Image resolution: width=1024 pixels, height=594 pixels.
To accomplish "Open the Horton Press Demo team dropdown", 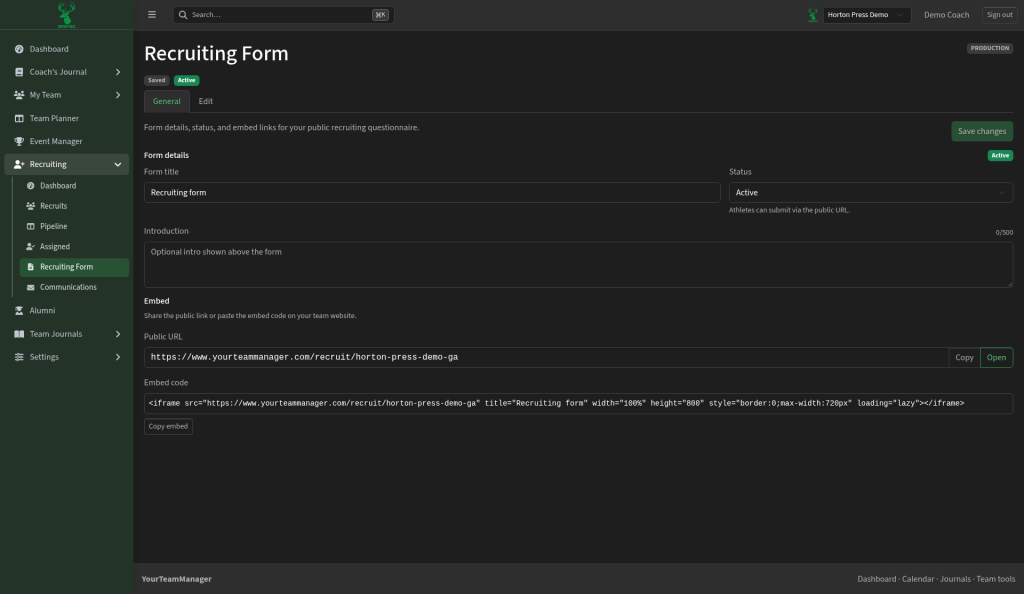I will 867,14.
